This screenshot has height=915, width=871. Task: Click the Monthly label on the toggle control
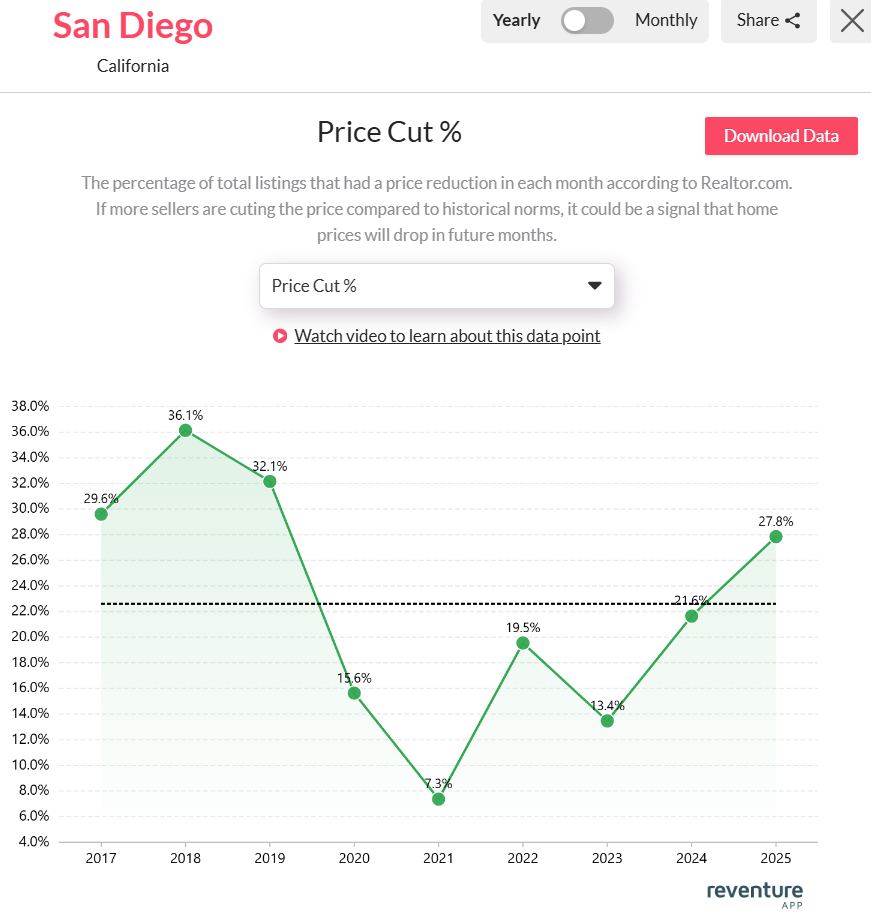pyautogui.click(x=666, y=20)
